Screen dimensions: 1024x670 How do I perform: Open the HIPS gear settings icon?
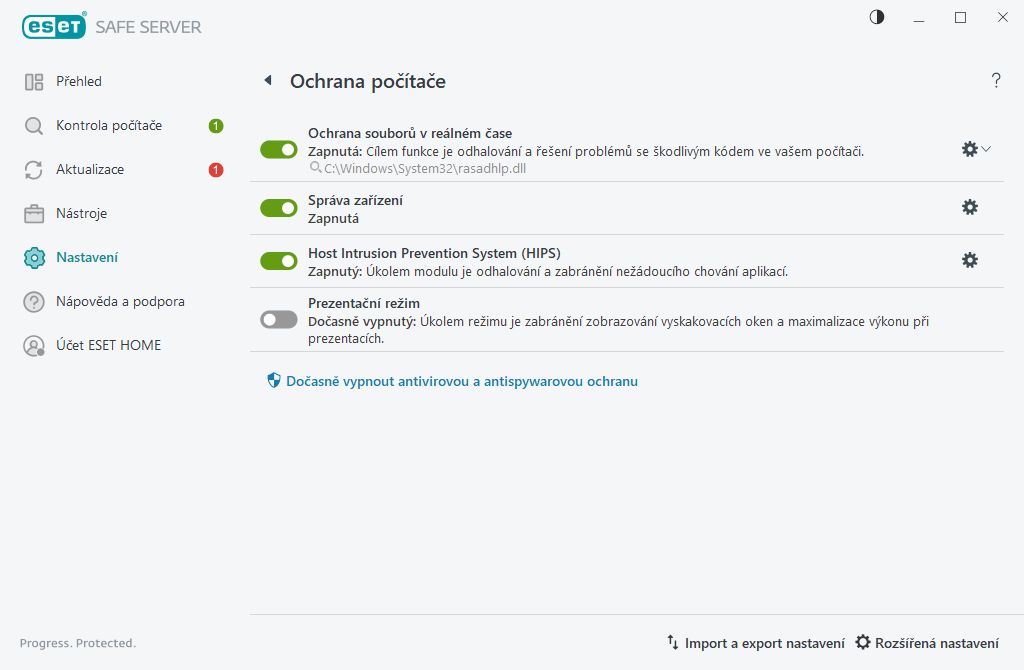click(x=969, y=260)
